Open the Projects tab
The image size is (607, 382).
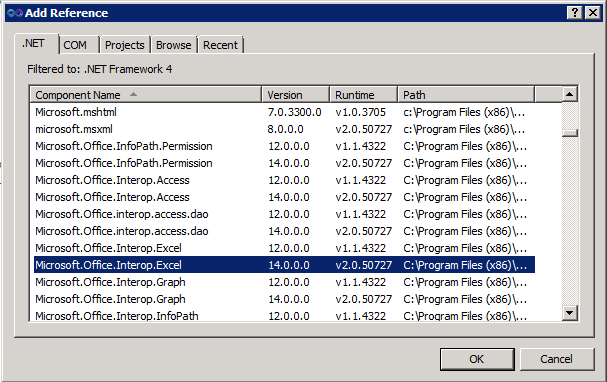[x=125, y=45]
